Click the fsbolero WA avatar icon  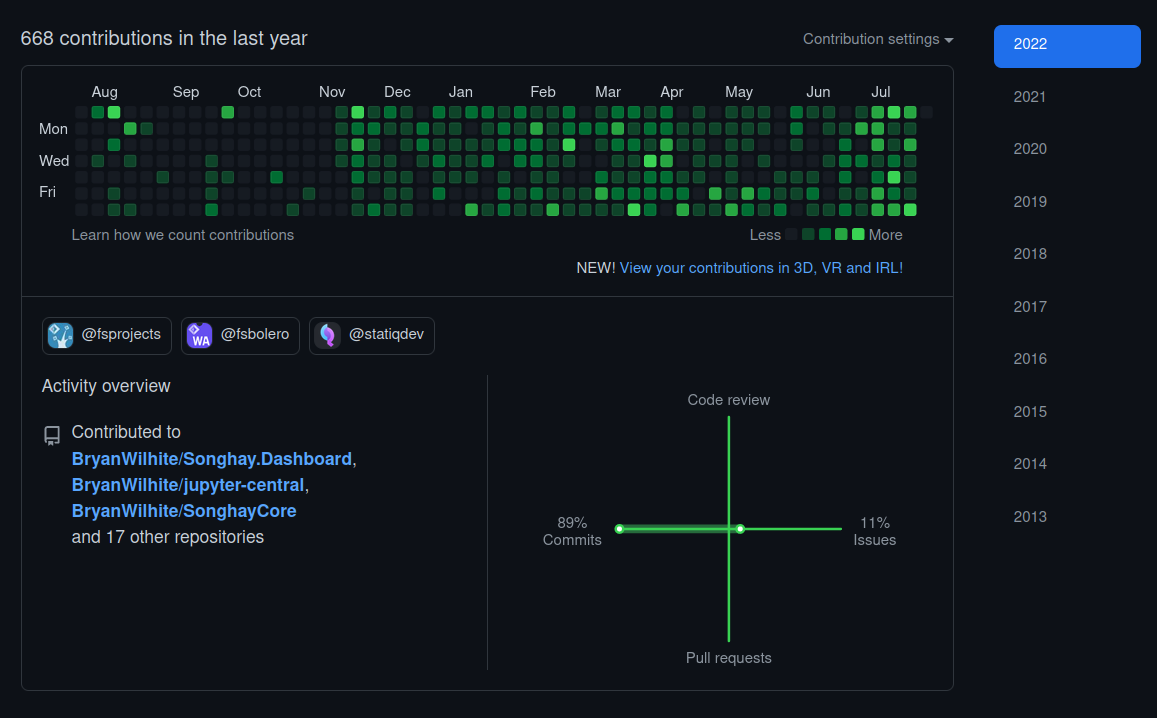[x=199, y=335]
